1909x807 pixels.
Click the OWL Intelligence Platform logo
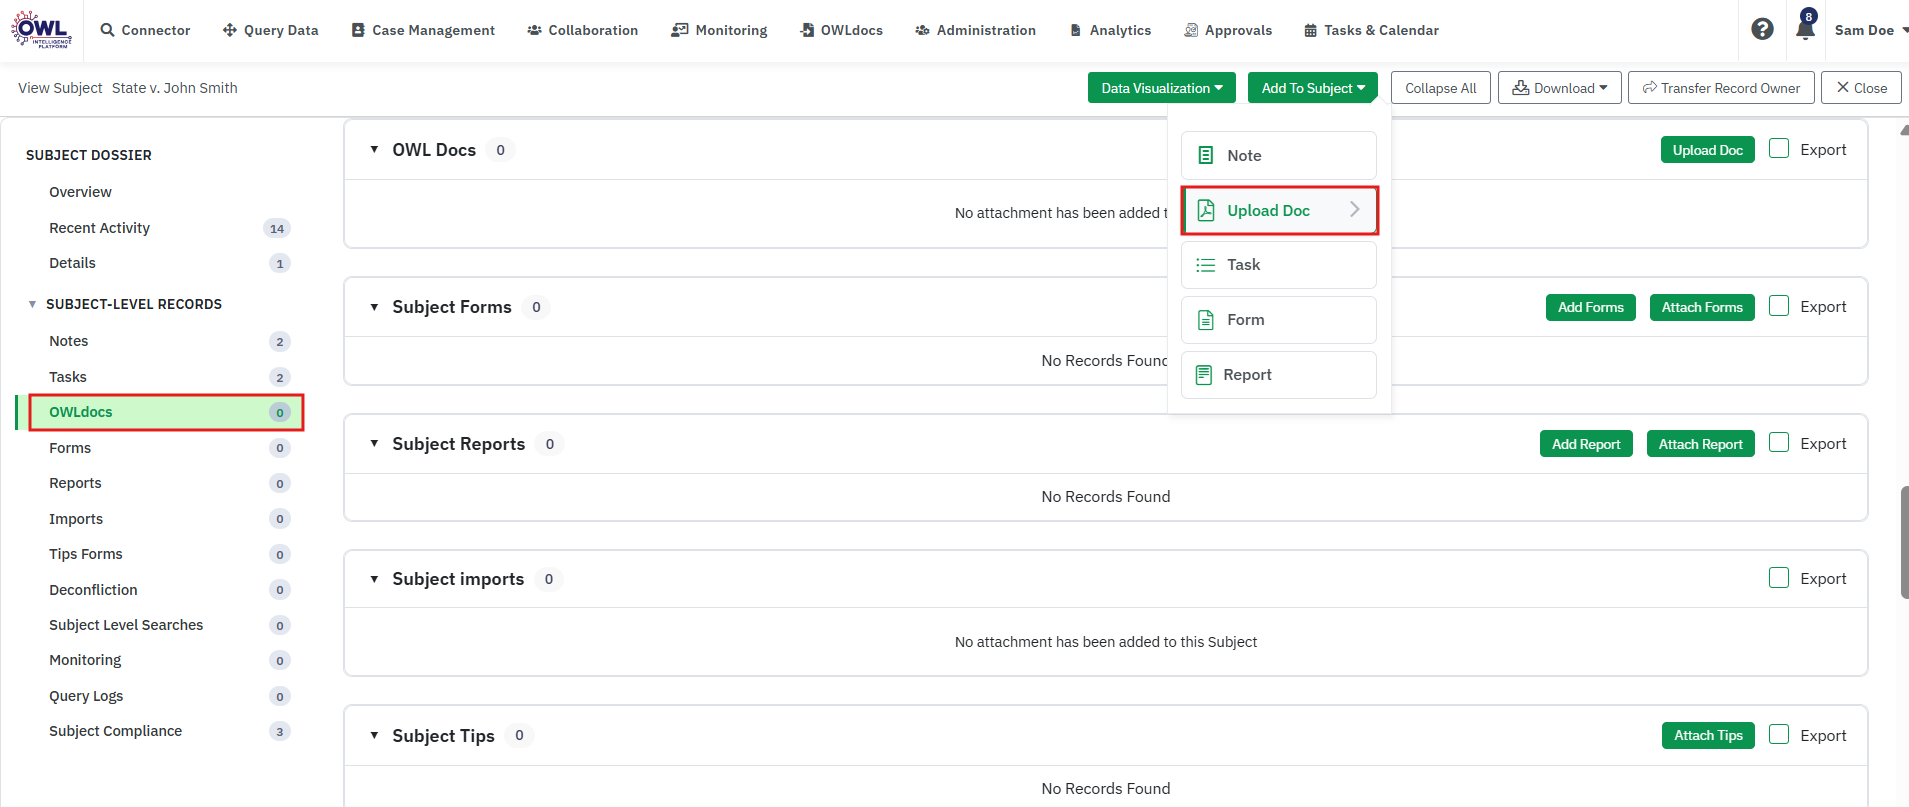coord(41,30)
